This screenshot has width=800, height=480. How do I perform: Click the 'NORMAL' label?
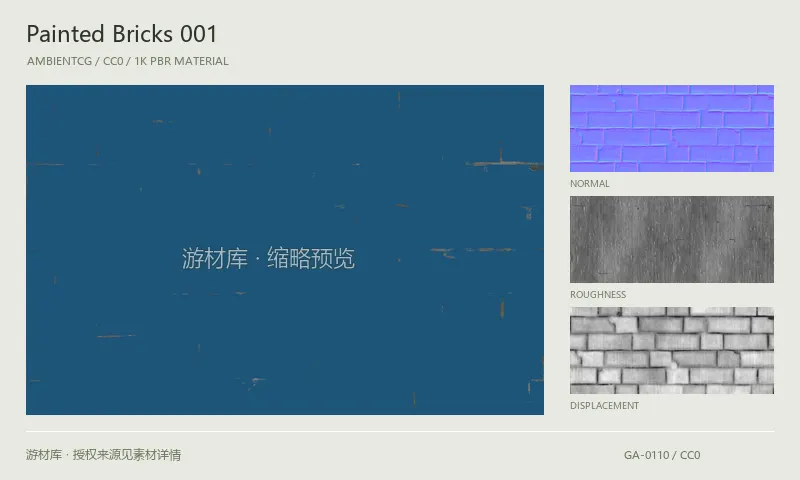pos(589,184)
